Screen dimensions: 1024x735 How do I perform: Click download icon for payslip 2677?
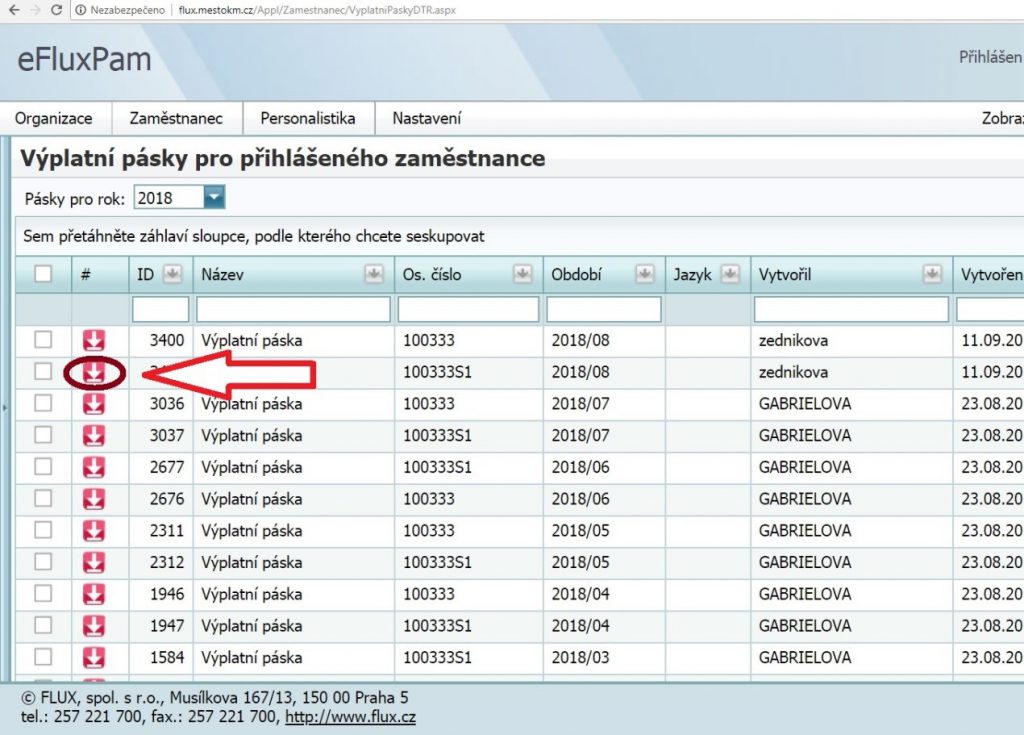click(93, 467)
